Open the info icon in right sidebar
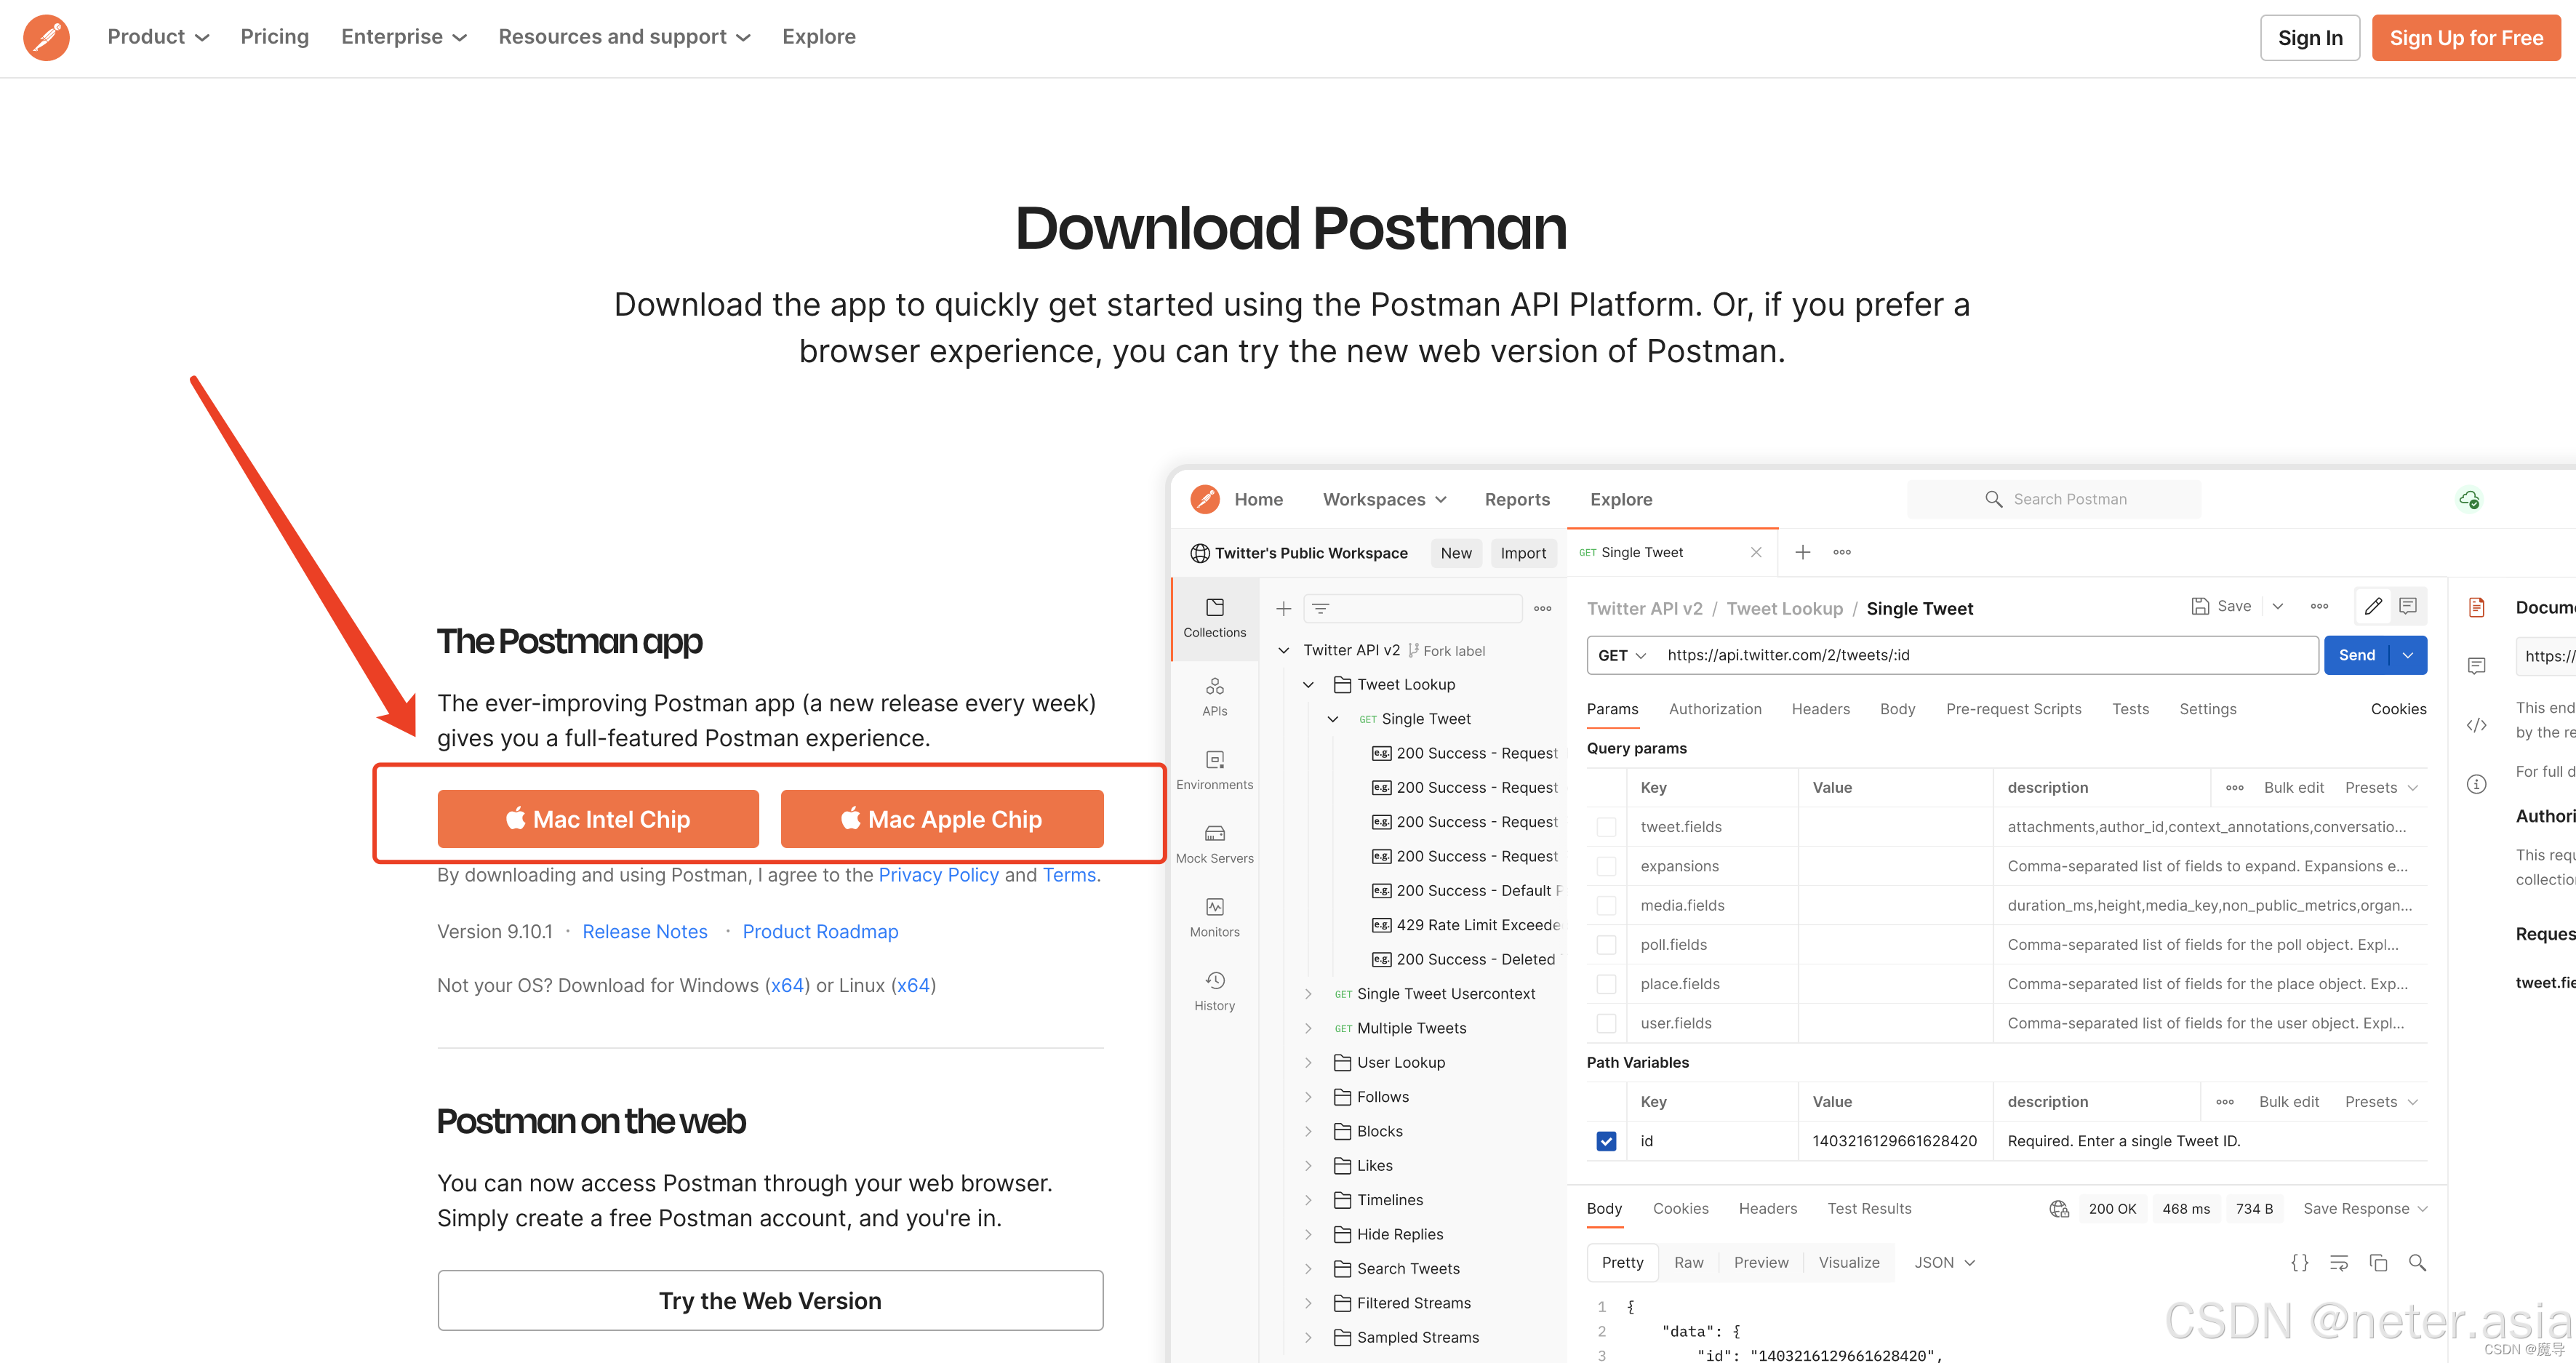Image resolution: width=2576 pixels, height=1363 pixels. [x=2476, y=784]
